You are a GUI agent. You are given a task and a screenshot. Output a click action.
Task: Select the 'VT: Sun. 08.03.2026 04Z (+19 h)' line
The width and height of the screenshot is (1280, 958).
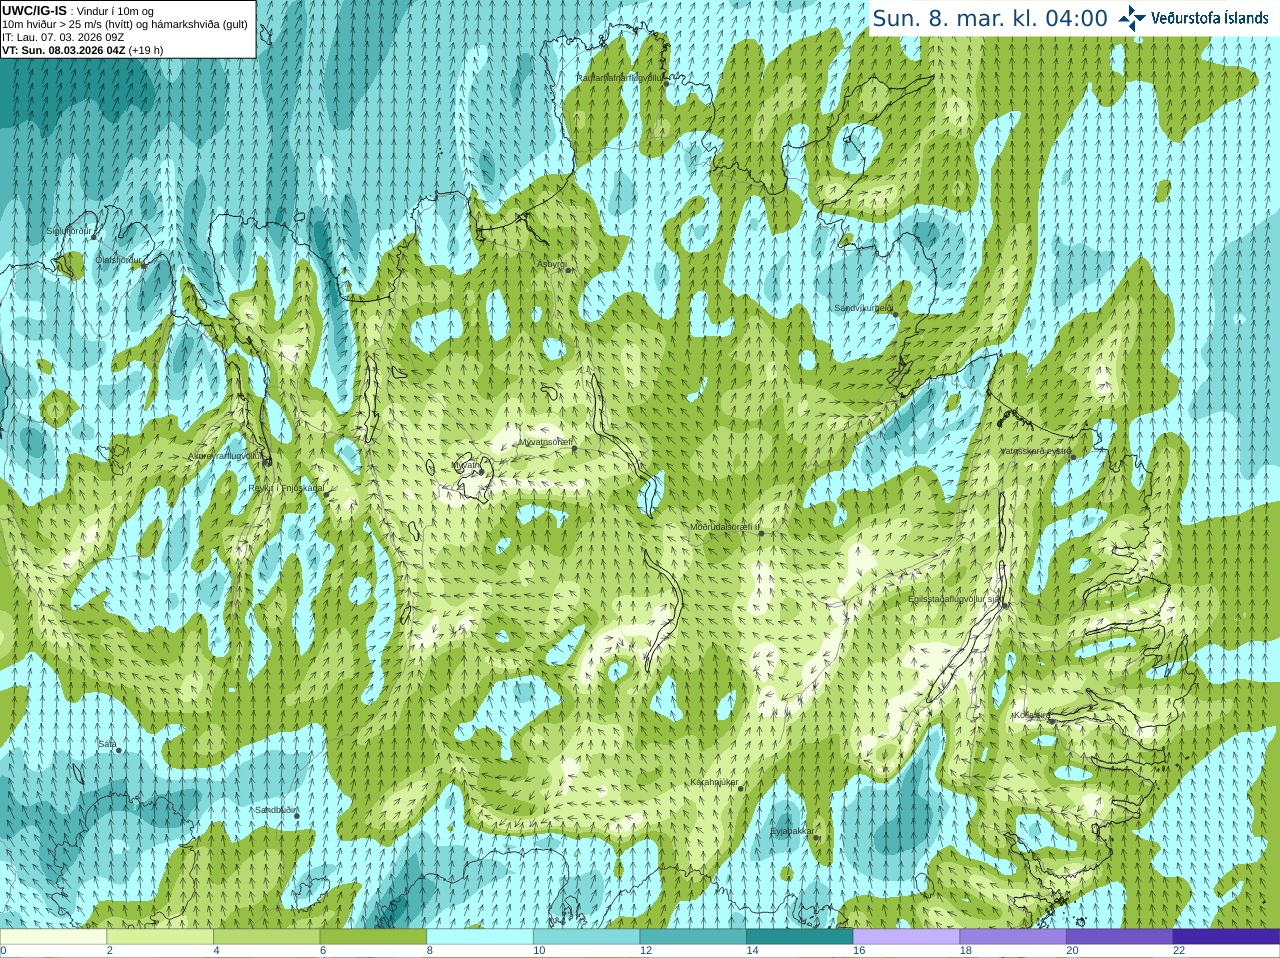coord(83,50)
